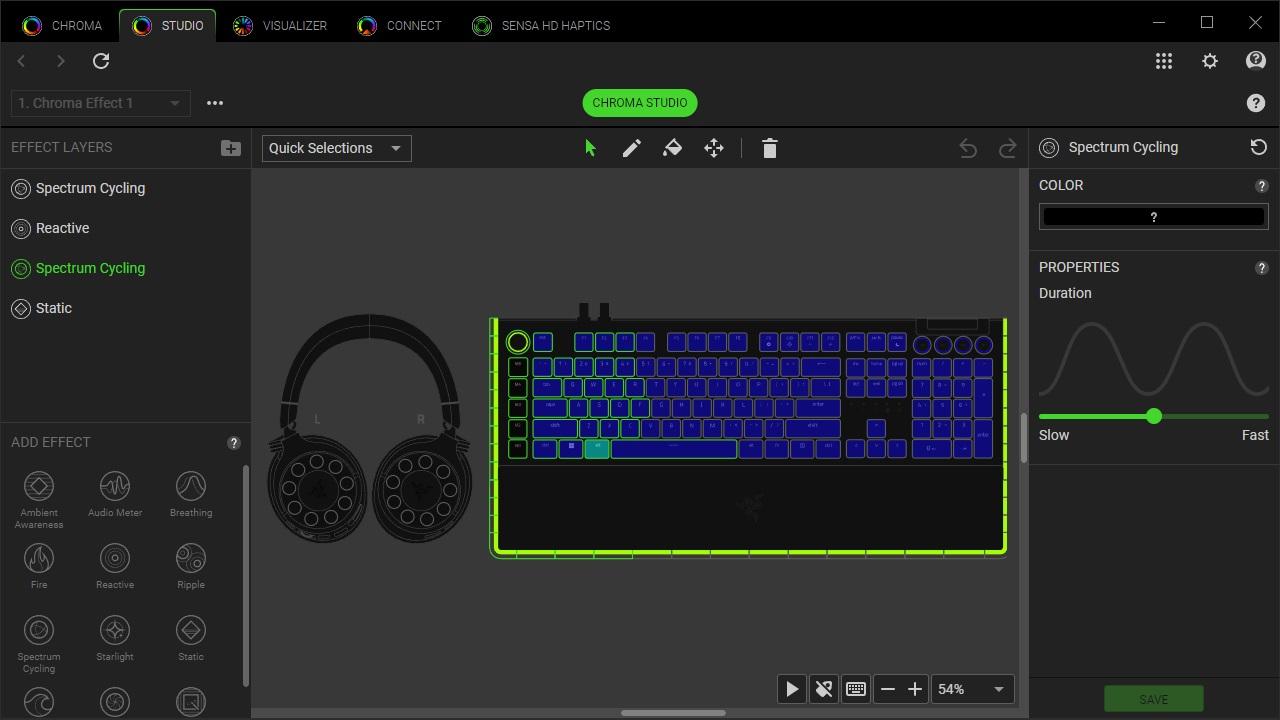This screenshot has width=1280, height=720.
Task: Add Static effect from effects list
Action: pyautogui.click(x=191, y=638)
